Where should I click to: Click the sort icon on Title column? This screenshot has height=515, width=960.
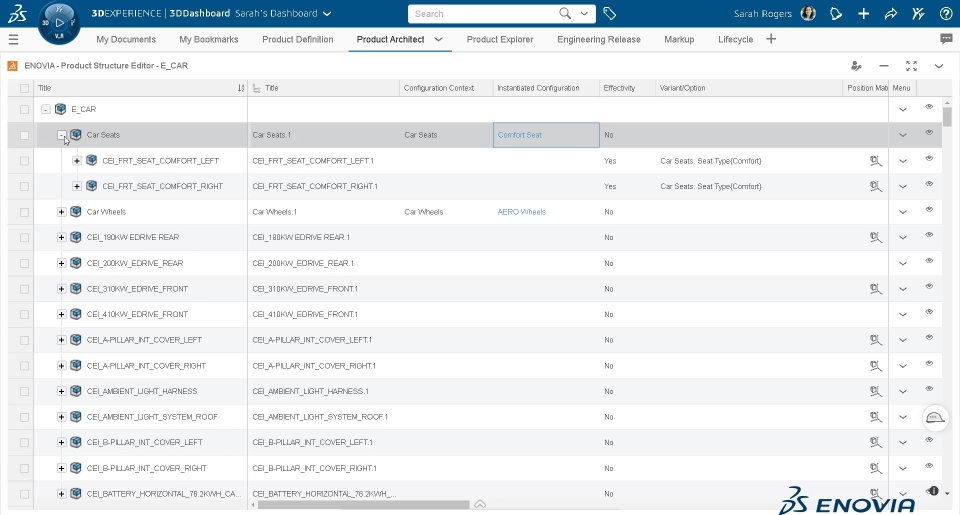241,88
